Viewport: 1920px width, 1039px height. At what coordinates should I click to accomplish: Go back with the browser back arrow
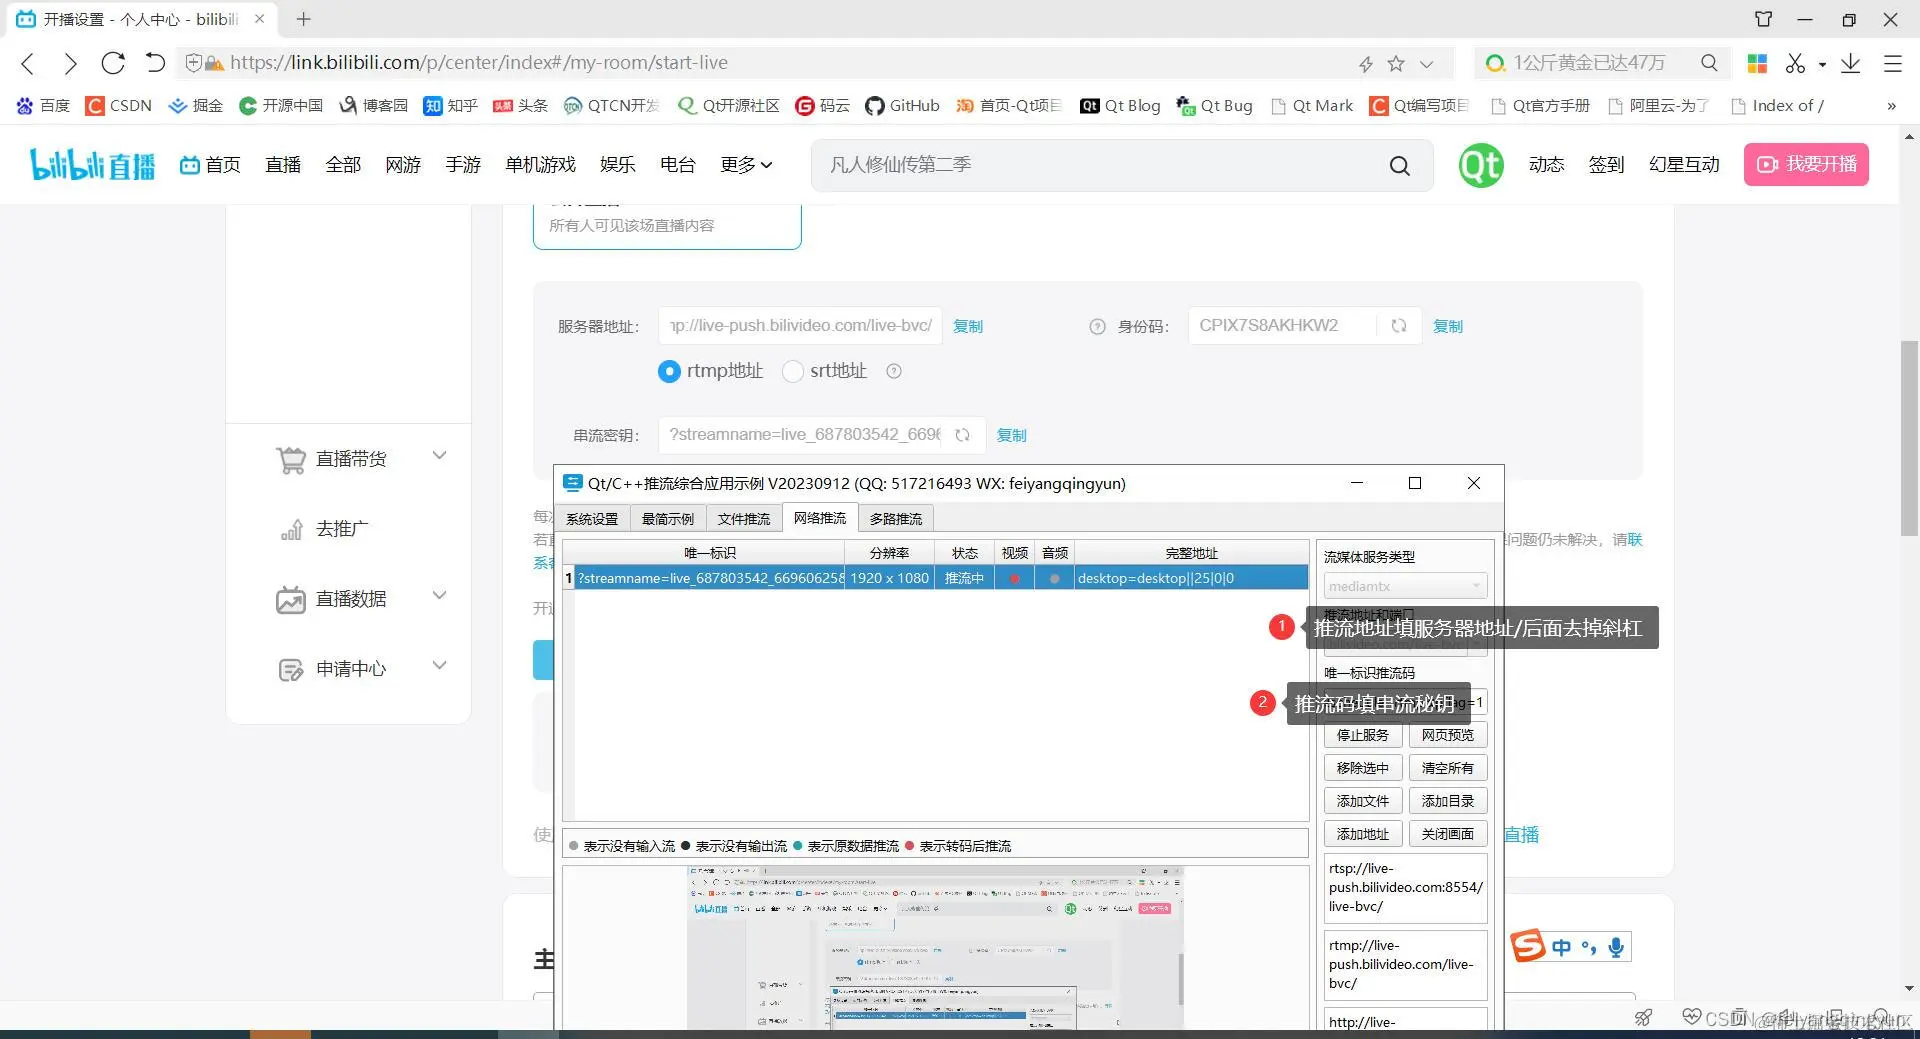(28, 63)
